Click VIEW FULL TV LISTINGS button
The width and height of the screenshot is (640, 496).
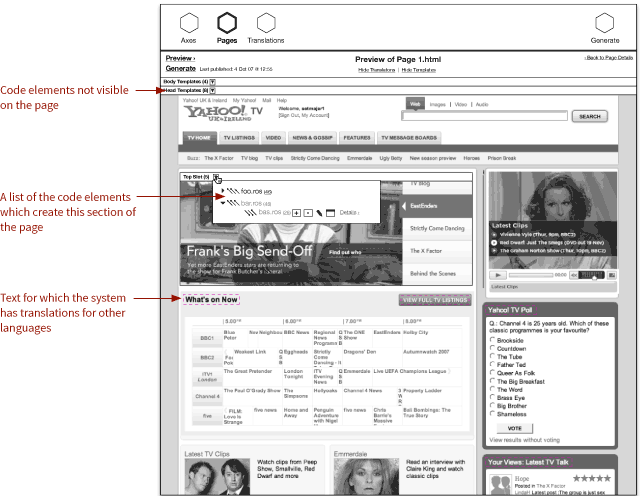(435, 300)
